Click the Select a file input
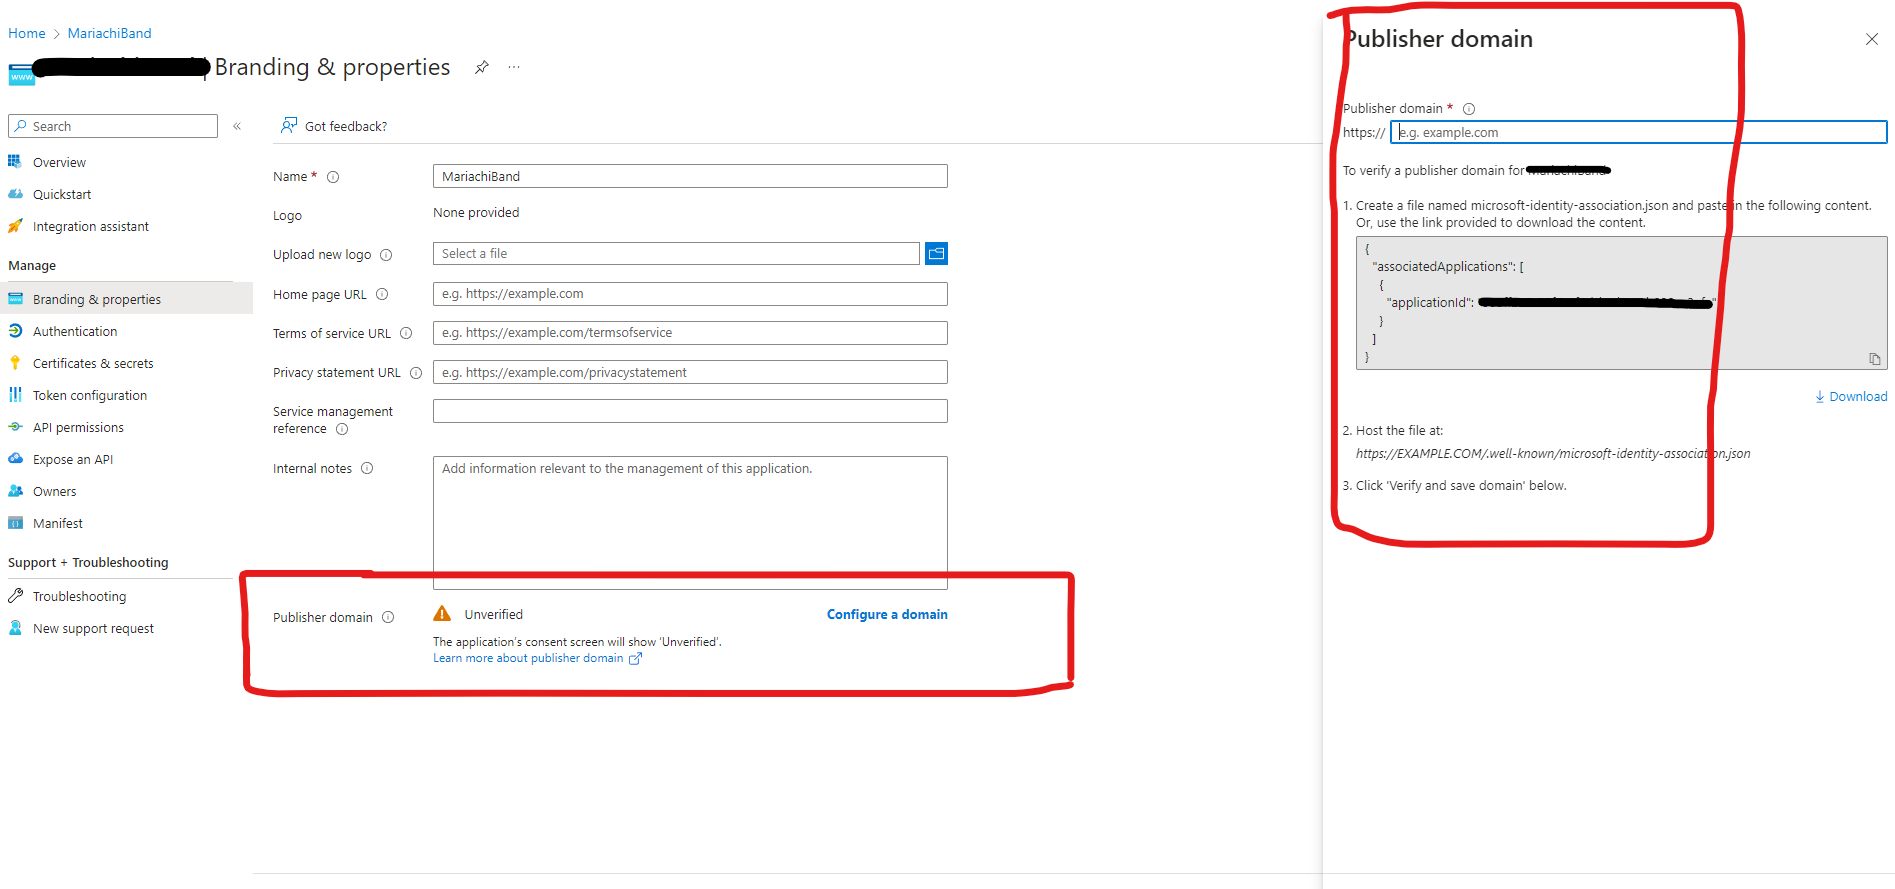 coord(676,254)
